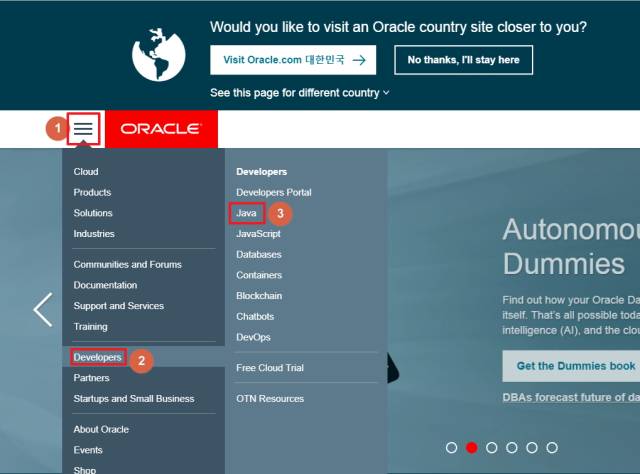Select third carousel dot
Image resolution: width=640 pixels, height=474 pixels.
492,448
